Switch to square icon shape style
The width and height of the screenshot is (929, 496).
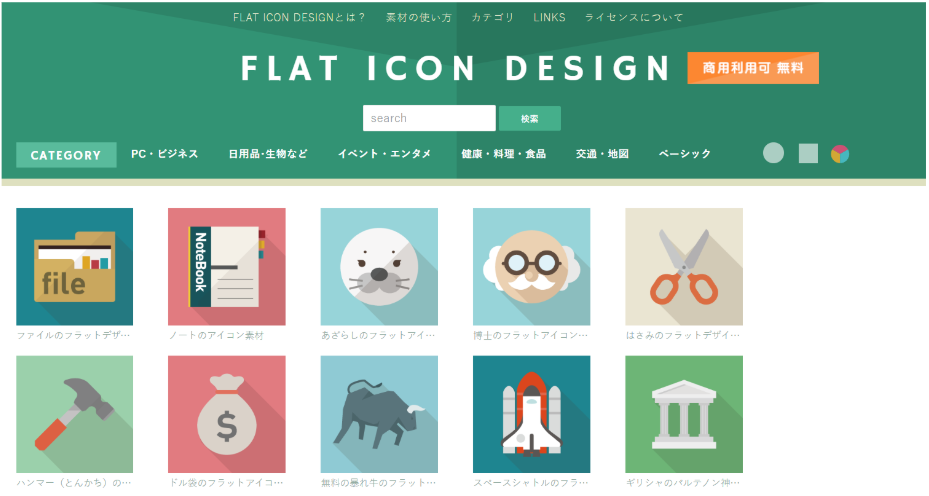808,153
